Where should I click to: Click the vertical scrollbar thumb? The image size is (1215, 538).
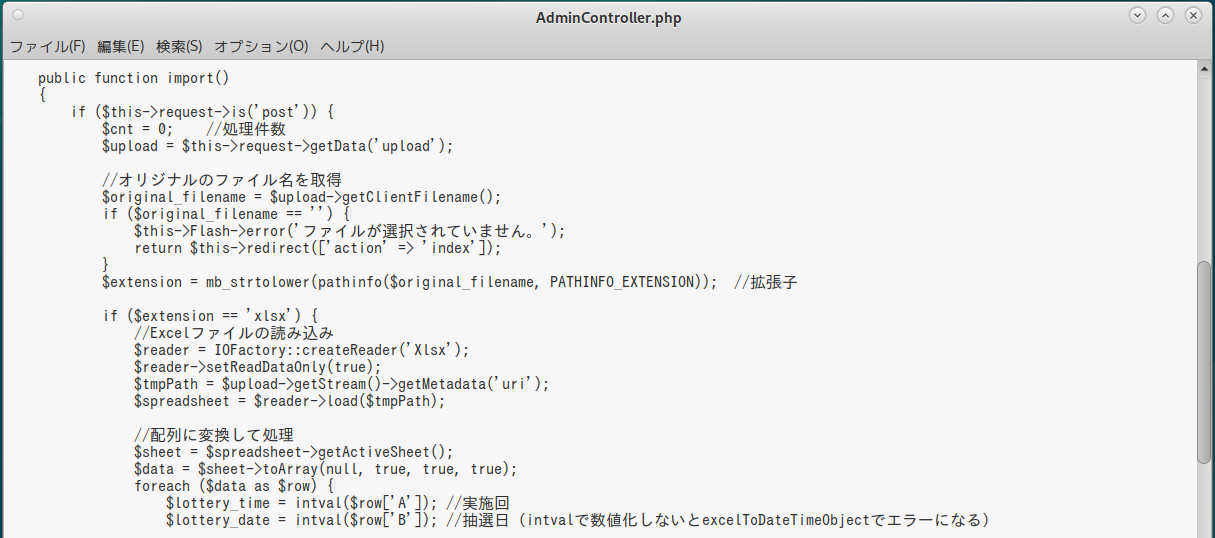(1204, 361)
